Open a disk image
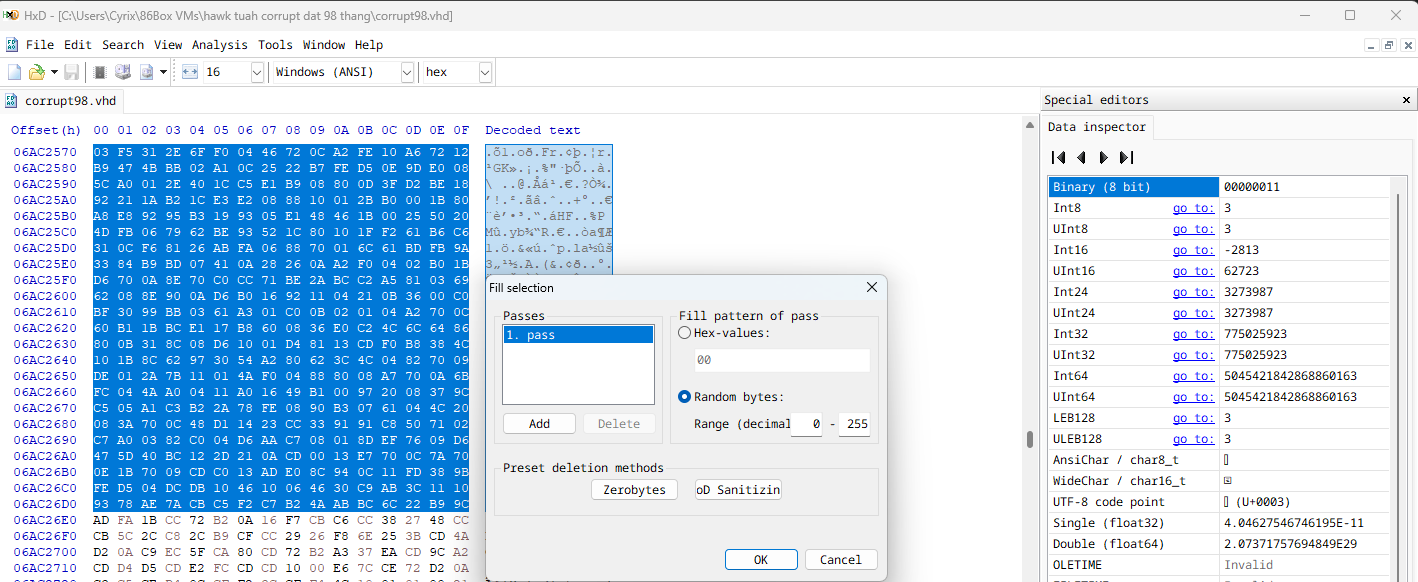This screenshot has width=1418, height=582. coord(146,71)
